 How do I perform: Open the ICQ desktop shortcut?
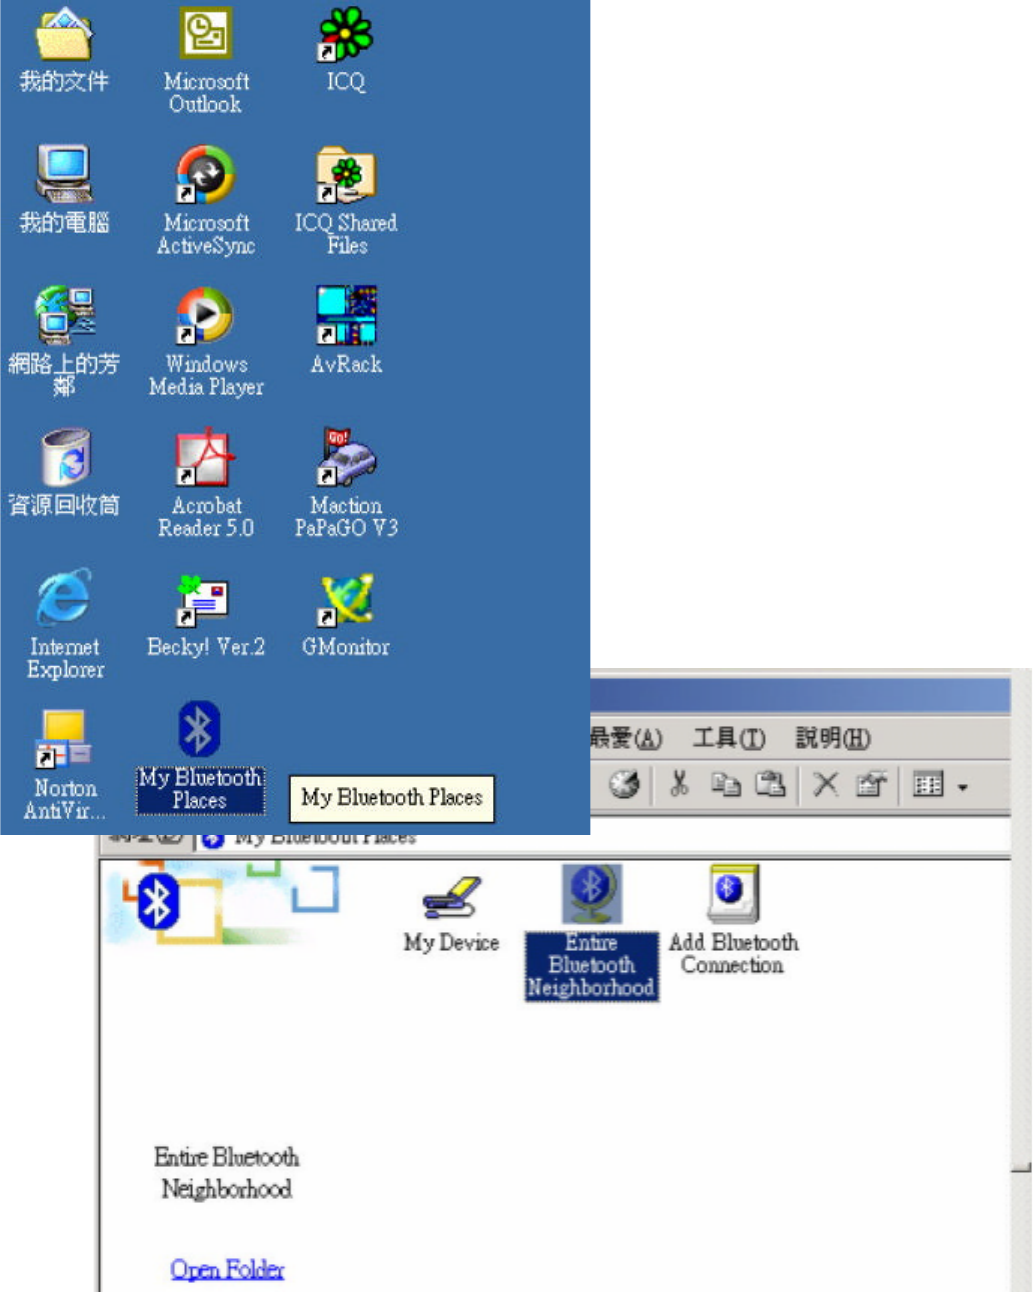coord(346,50)
